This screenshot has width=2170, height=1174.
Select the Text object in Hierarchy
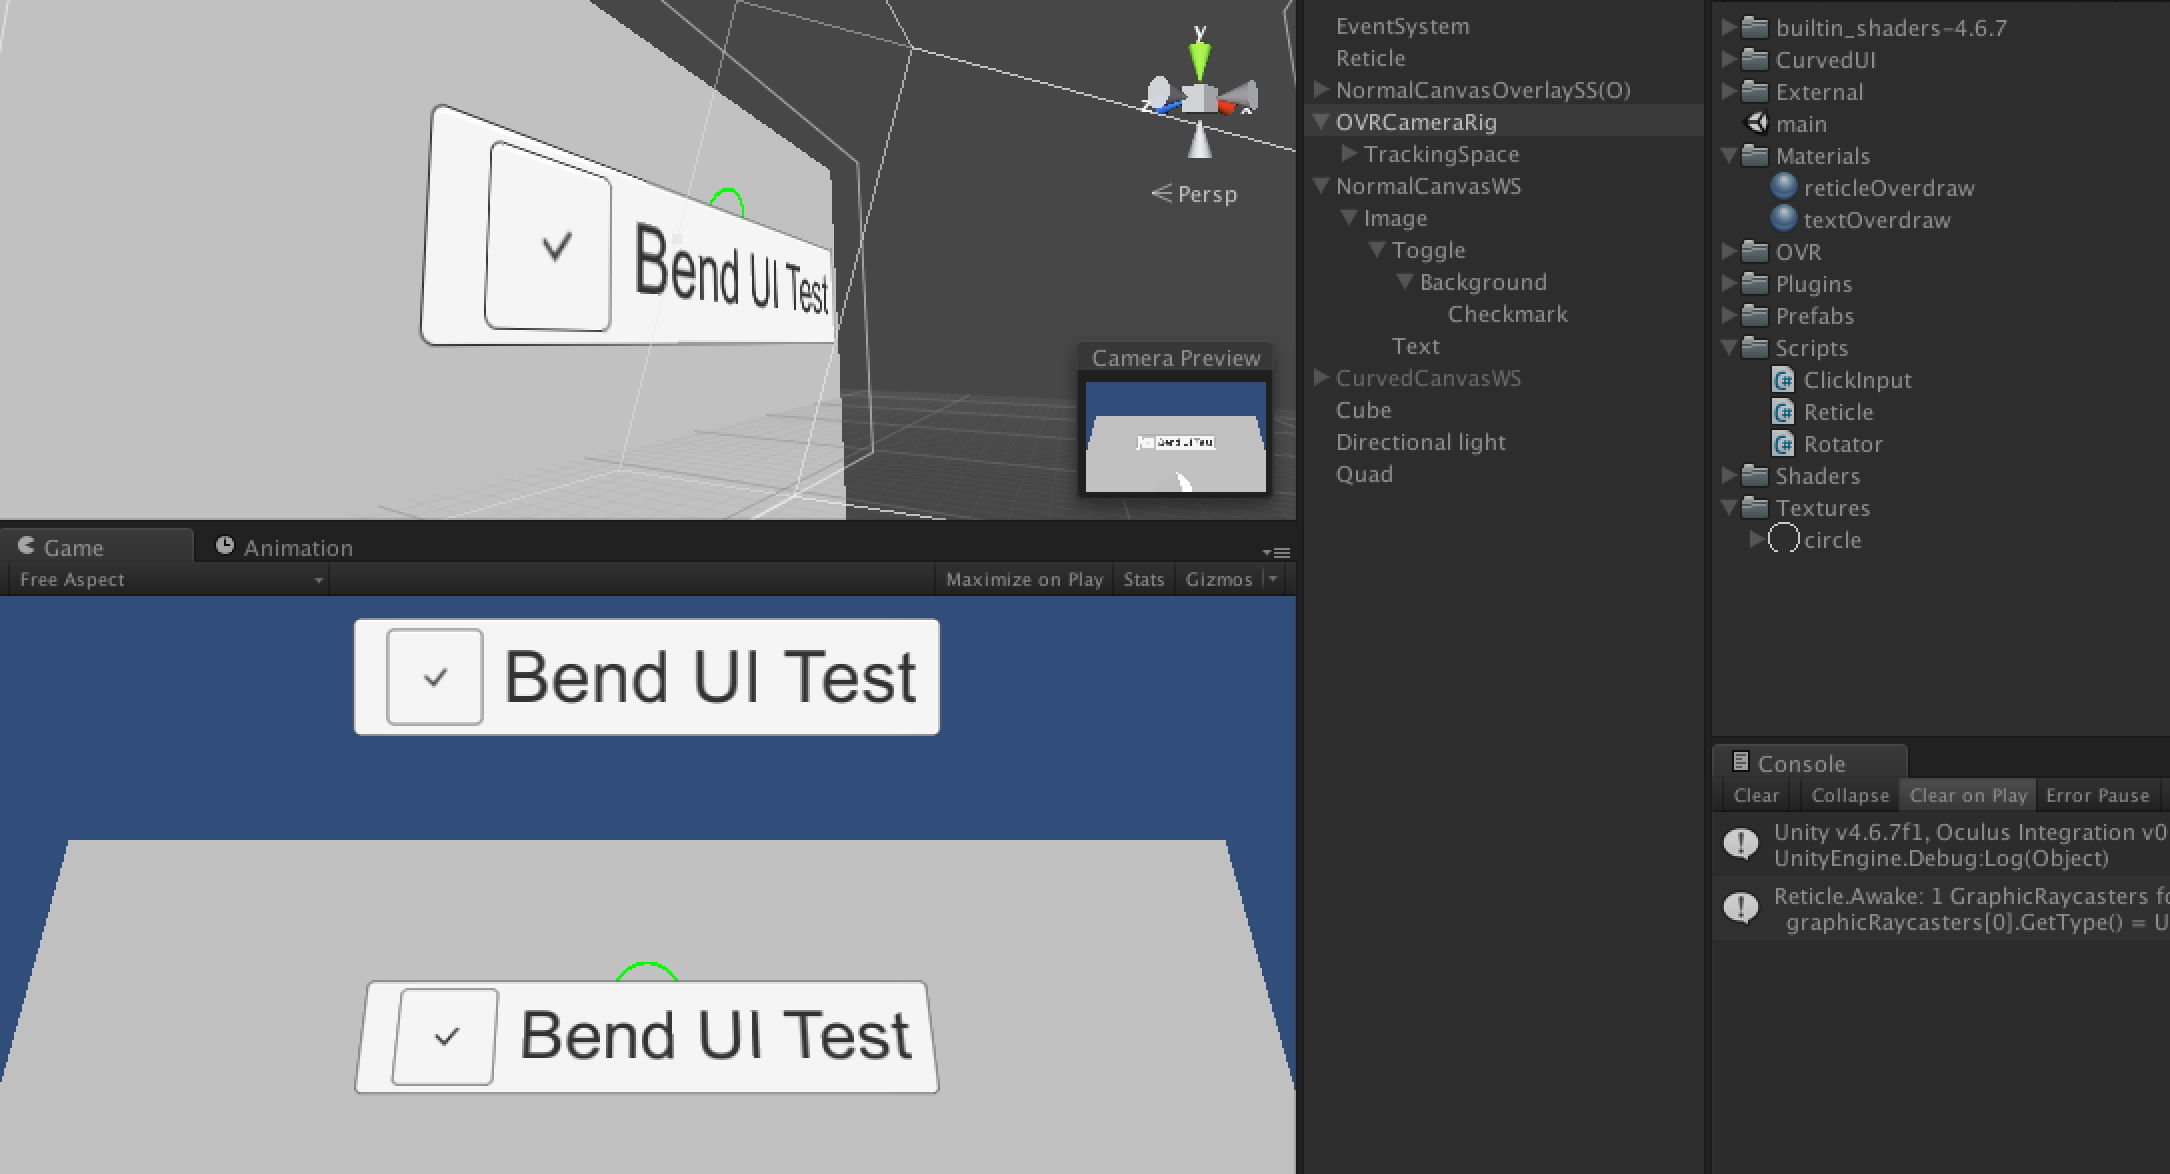click(x=1416, y=346)
